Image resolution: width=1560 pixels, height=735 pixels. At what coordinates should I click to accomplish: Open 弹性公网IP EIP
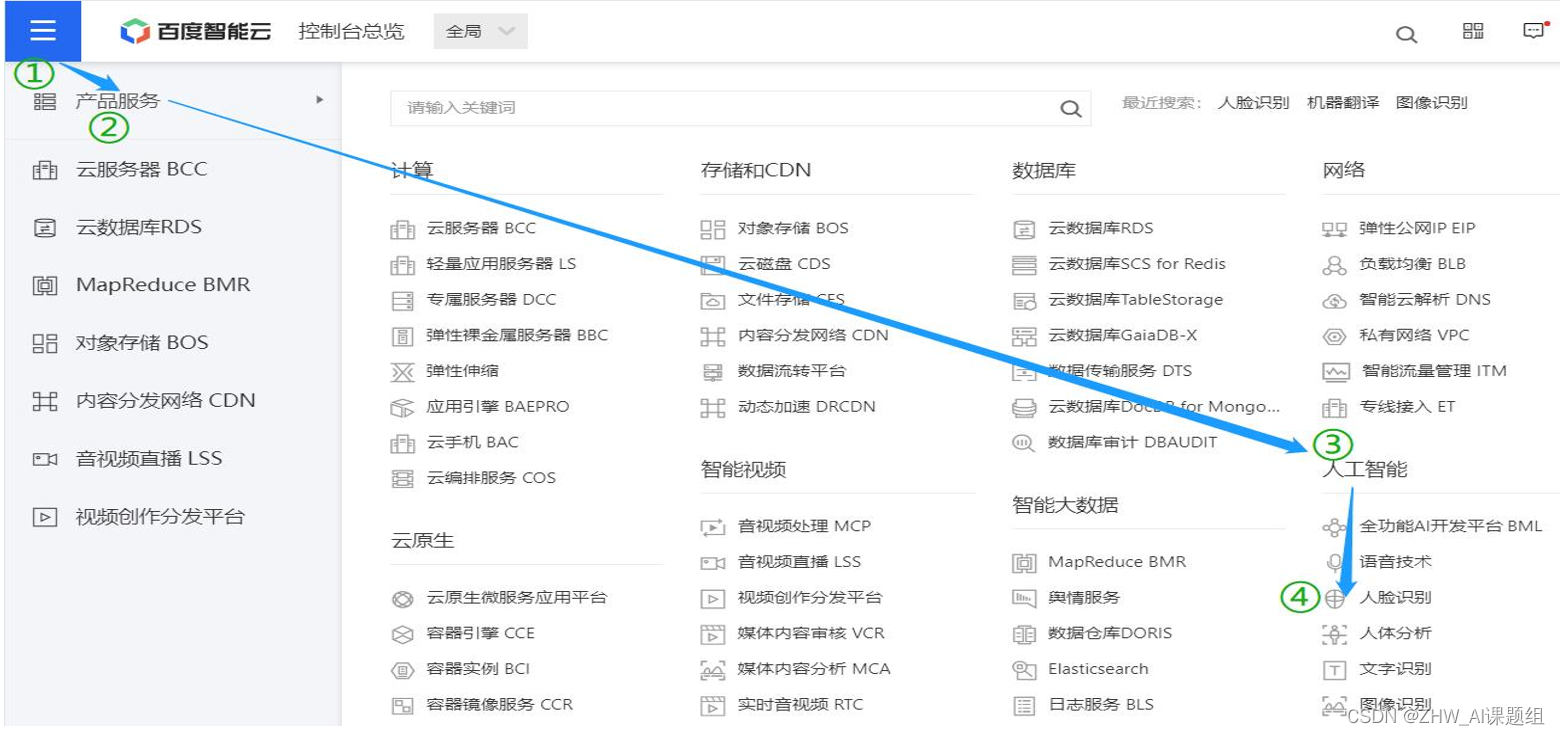(x=1417, y=228)
